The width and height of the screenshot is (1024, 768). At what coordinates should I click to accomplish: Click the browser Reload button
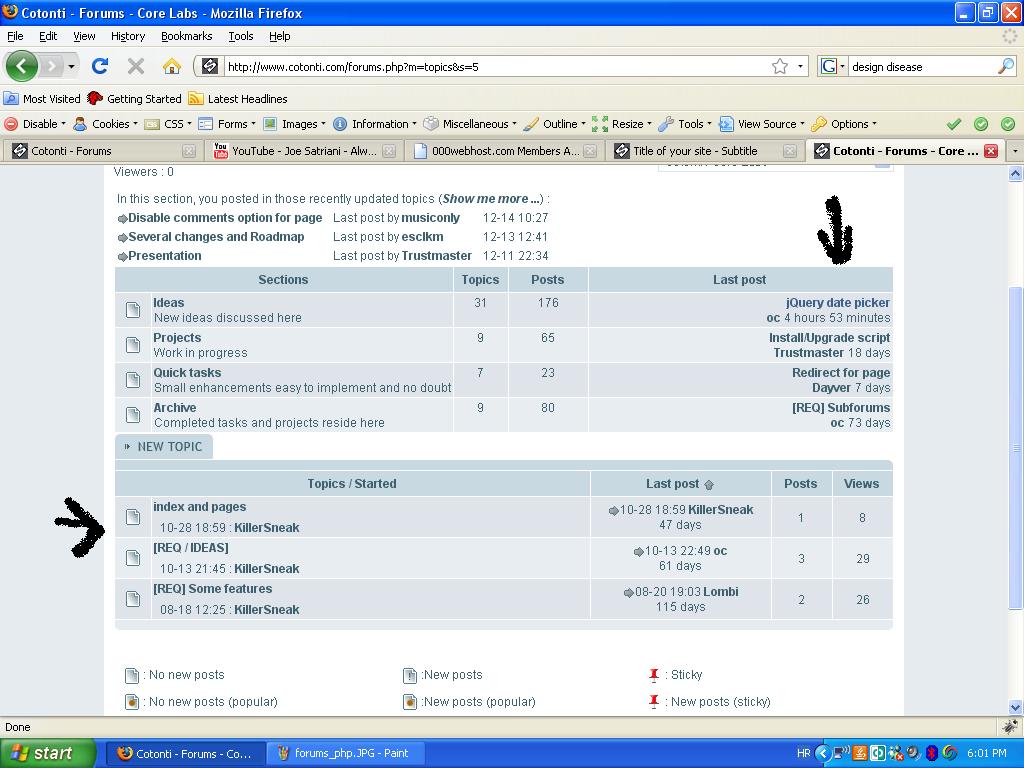point(100,66)
